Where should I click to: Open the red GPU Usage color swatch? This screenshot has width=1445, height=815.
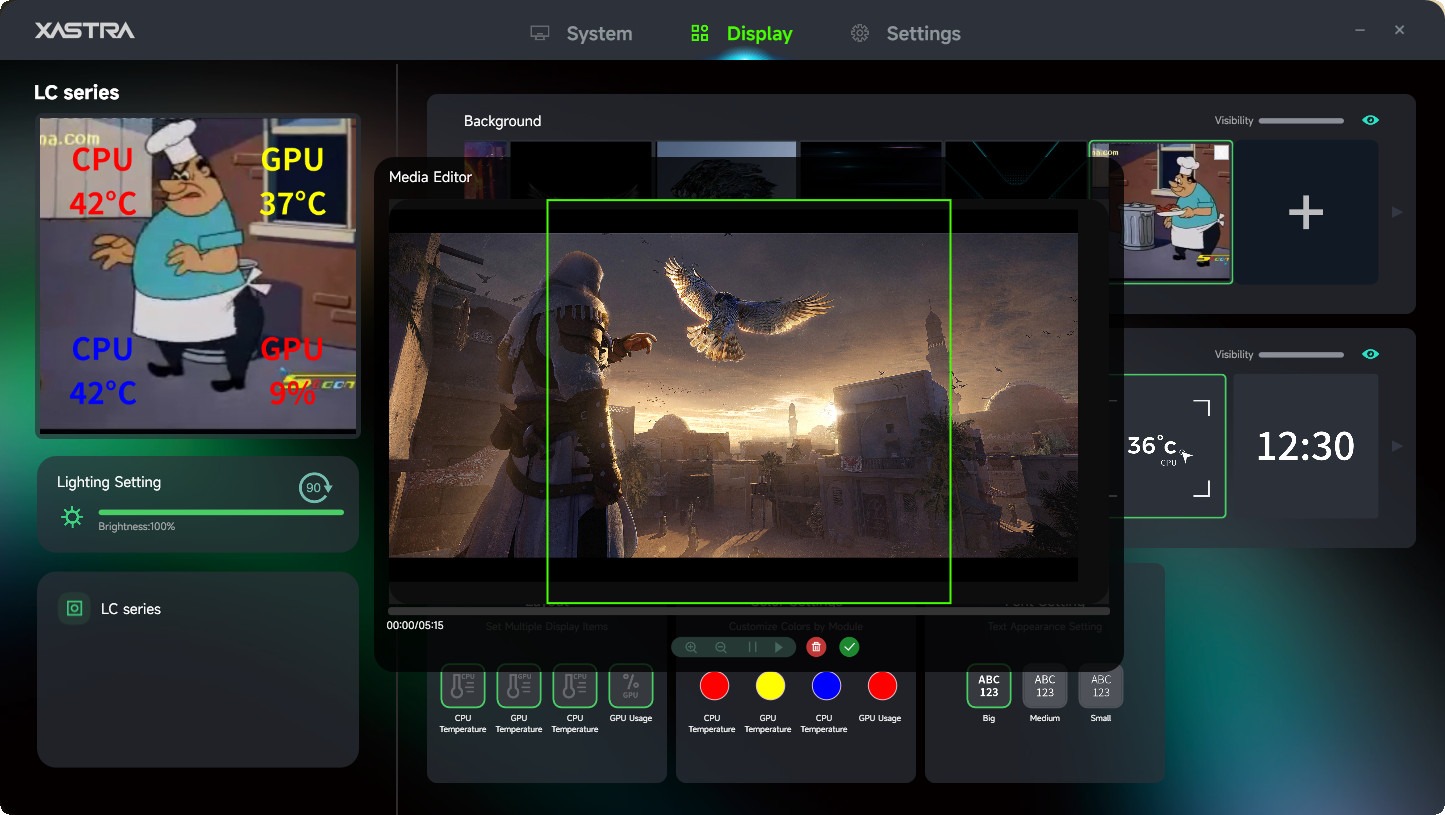tap(882, 686)
